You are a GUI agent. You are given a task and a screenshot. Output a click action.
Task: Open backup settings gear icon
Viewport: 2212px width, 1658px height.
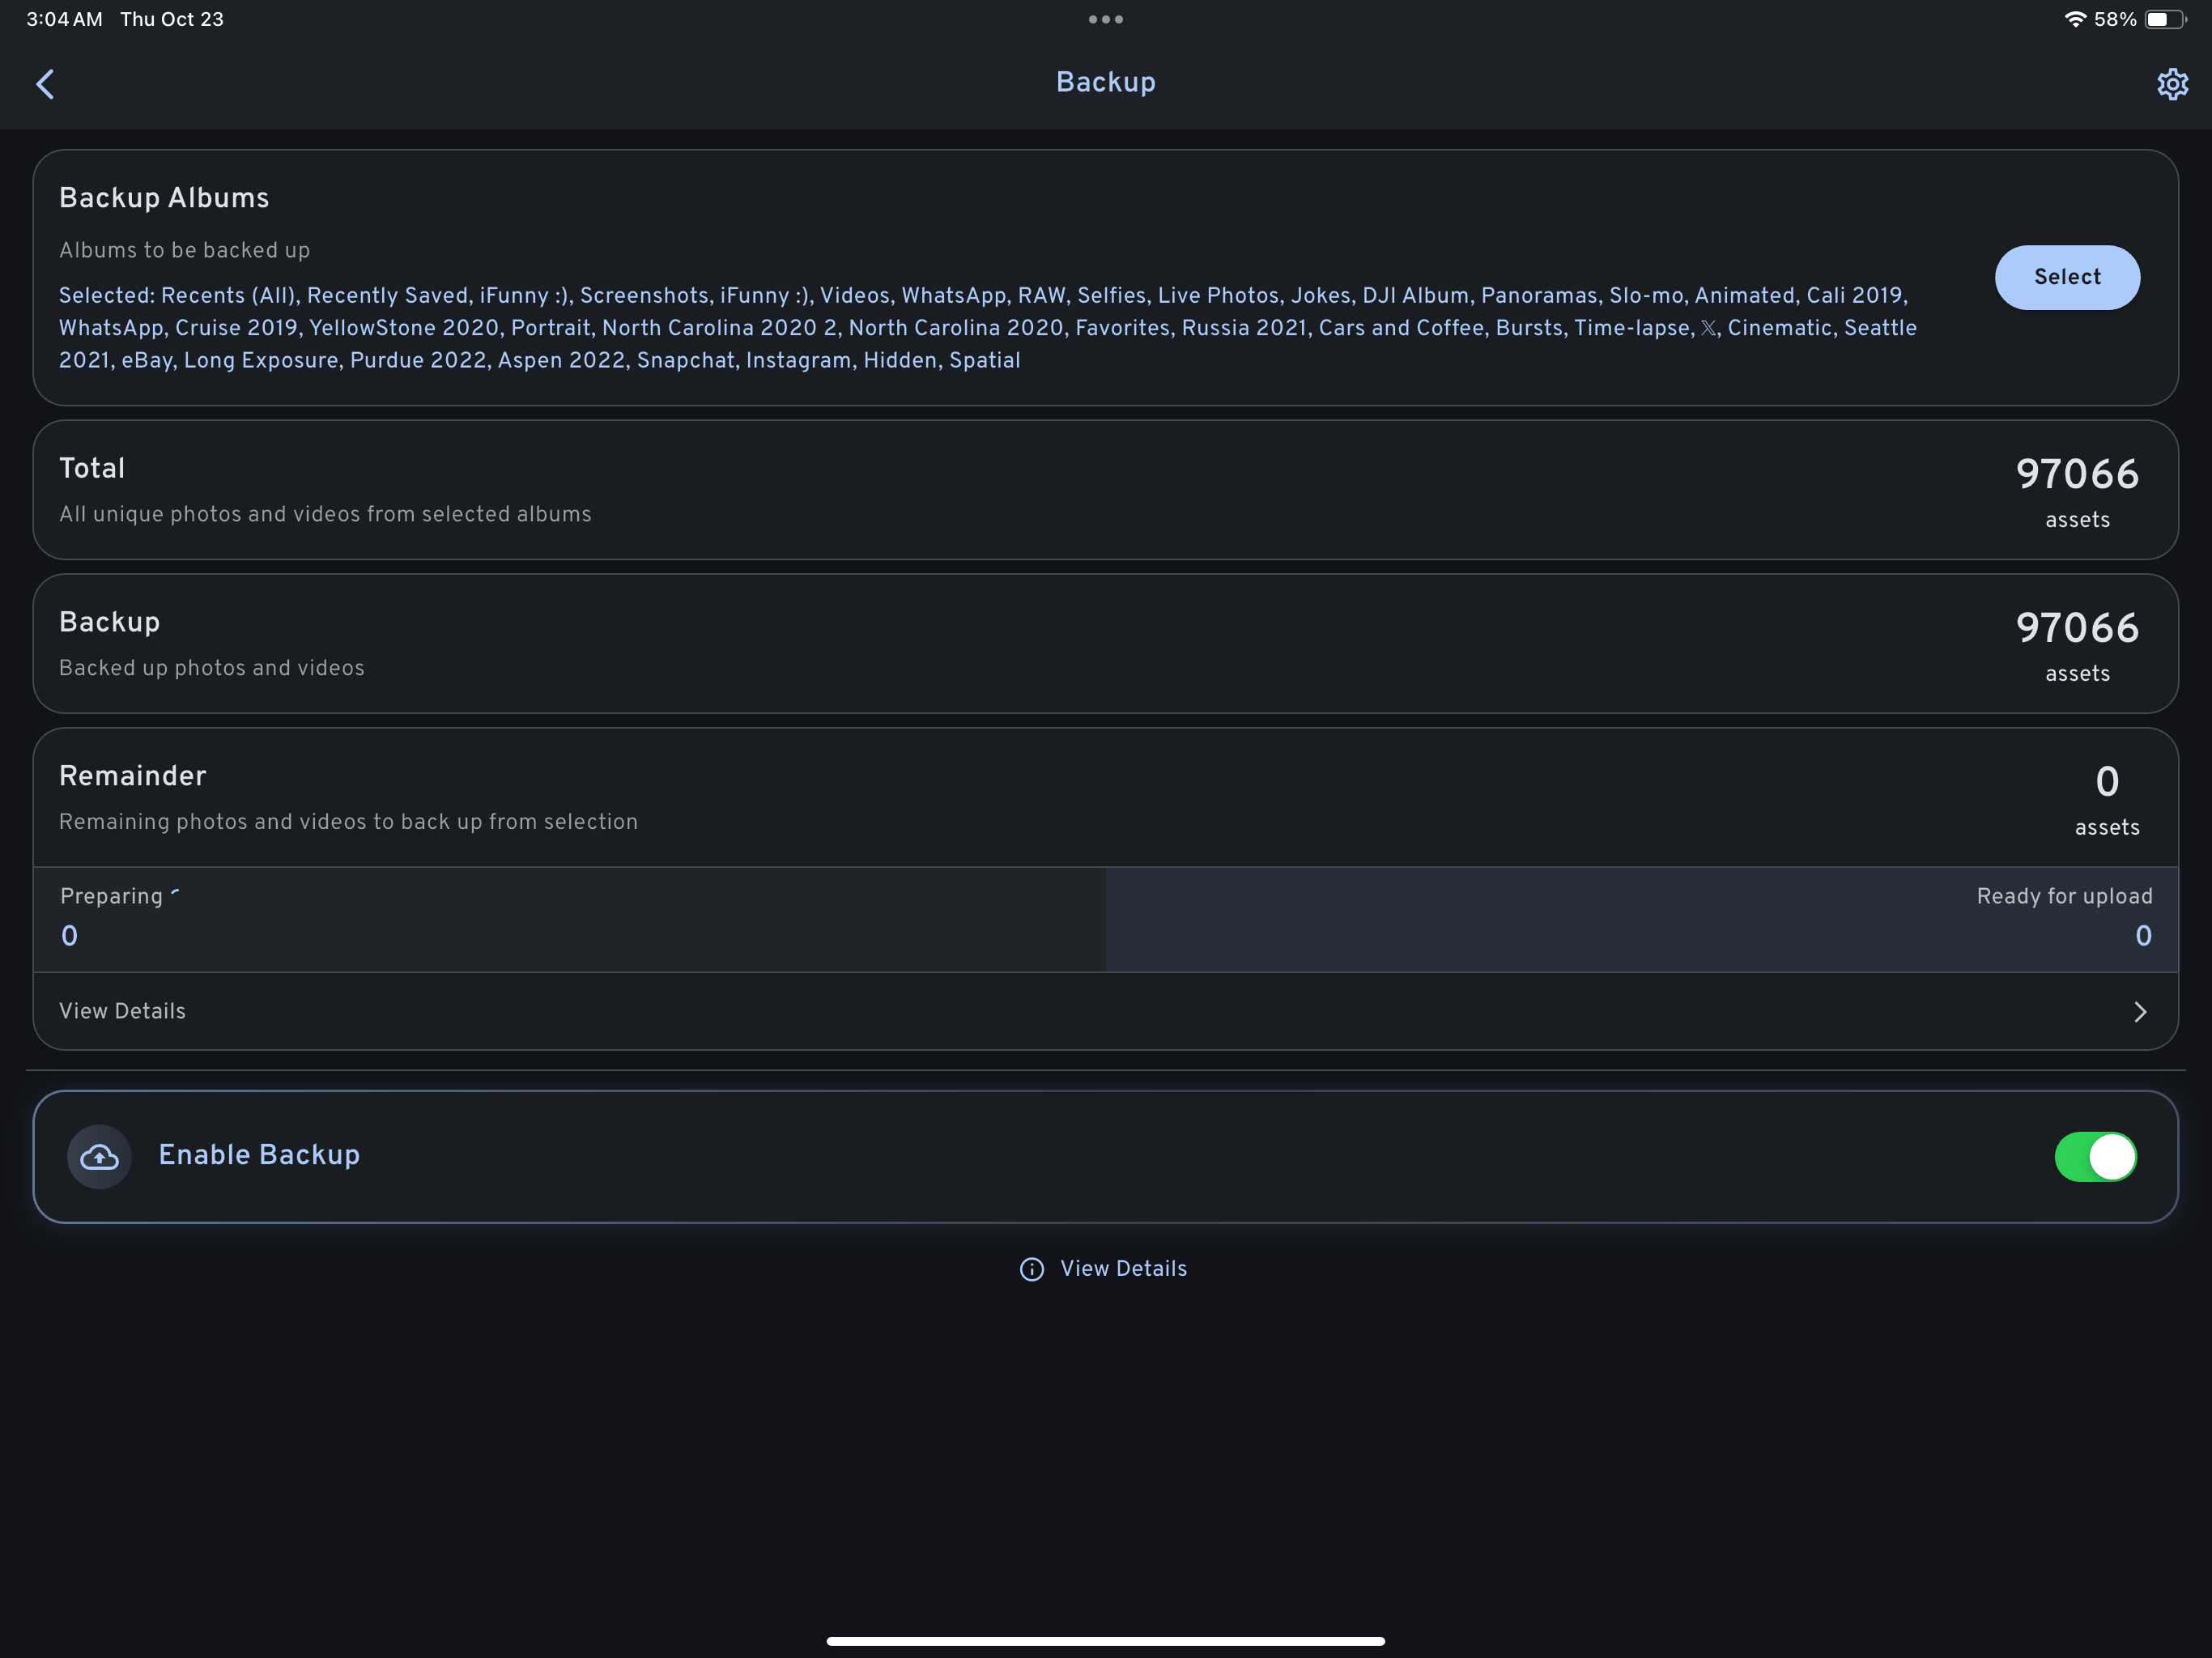[2172, 84]
